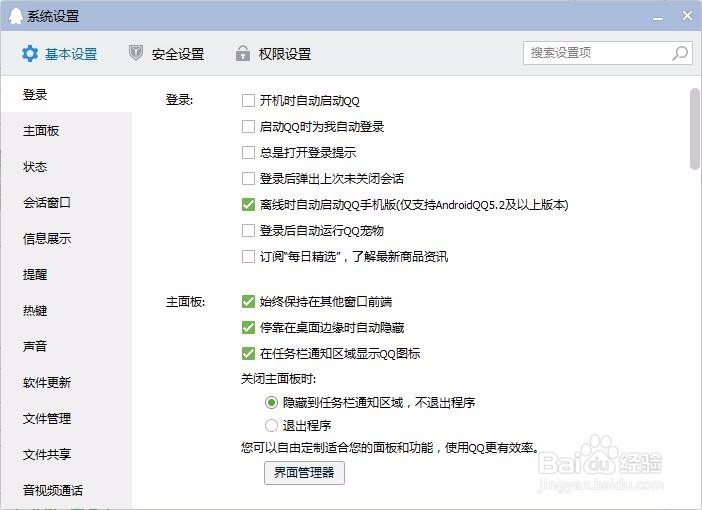This screenshot has width=702, height=510.
Task: Click the vertical scrollbar thumb
Action: [695, 129]
